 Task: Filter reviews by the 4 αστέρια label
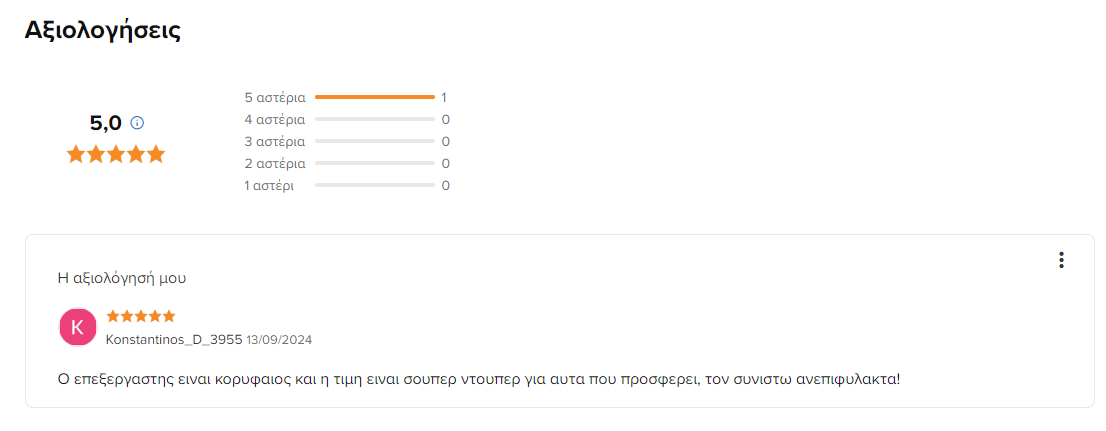click(275, 119)
